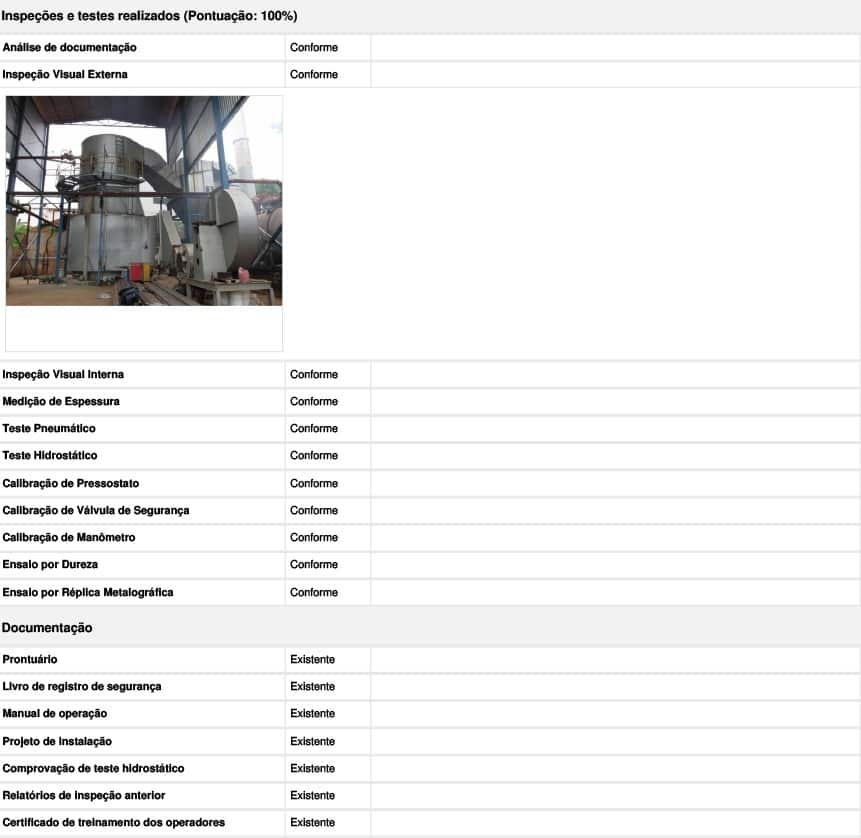The height and width of the screenshot is (838, 861).
Task: Click the 'Inspeção Visual Interna' label
Action: point(63,374)
